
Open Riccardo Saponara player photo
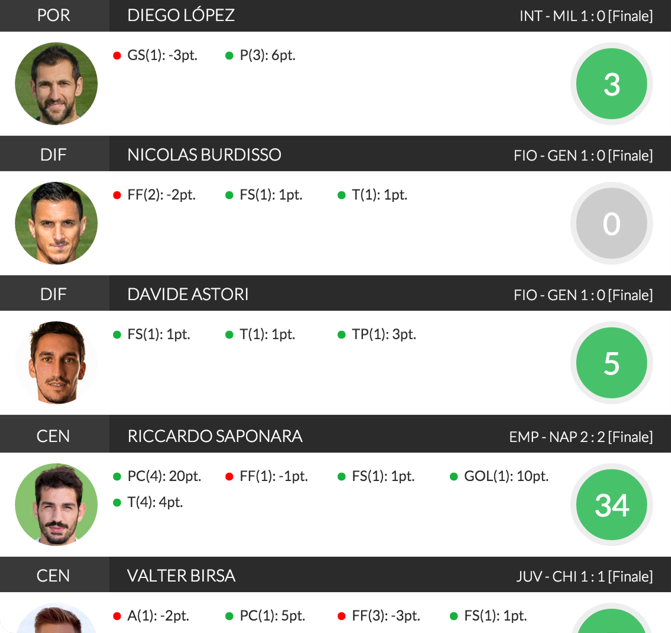[56, 504]
